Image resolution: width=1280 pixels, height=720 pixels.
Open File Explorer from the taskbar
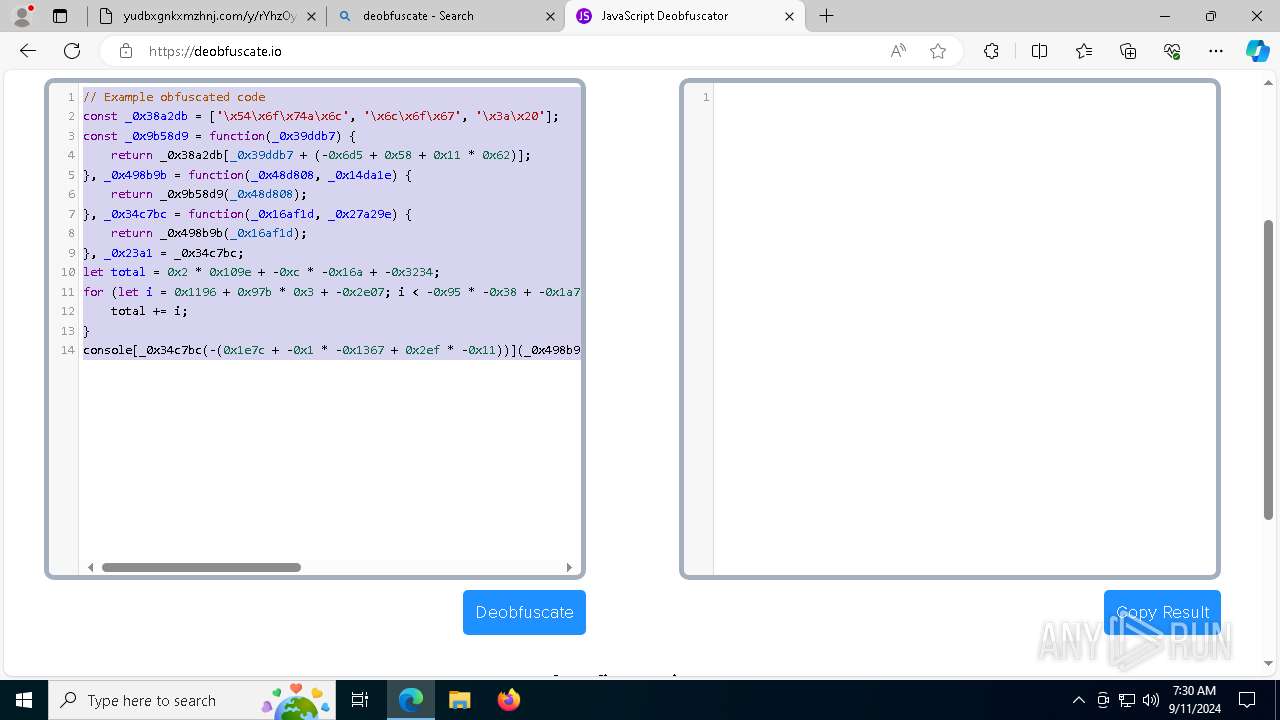click(459, 700)
